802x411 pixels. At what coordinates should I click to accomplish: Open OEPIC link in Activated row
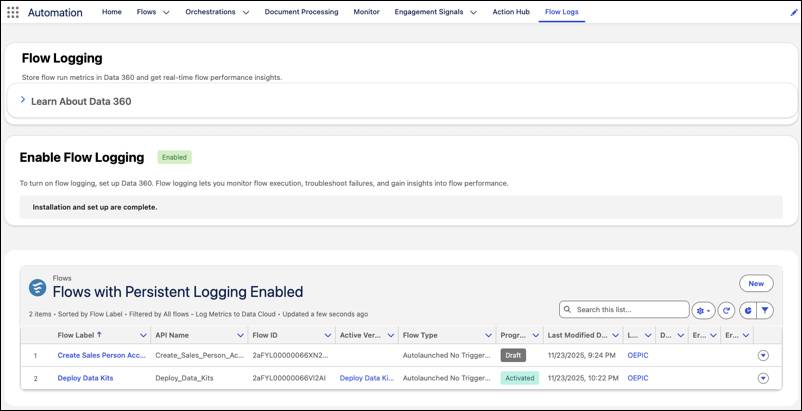point(638,378)
